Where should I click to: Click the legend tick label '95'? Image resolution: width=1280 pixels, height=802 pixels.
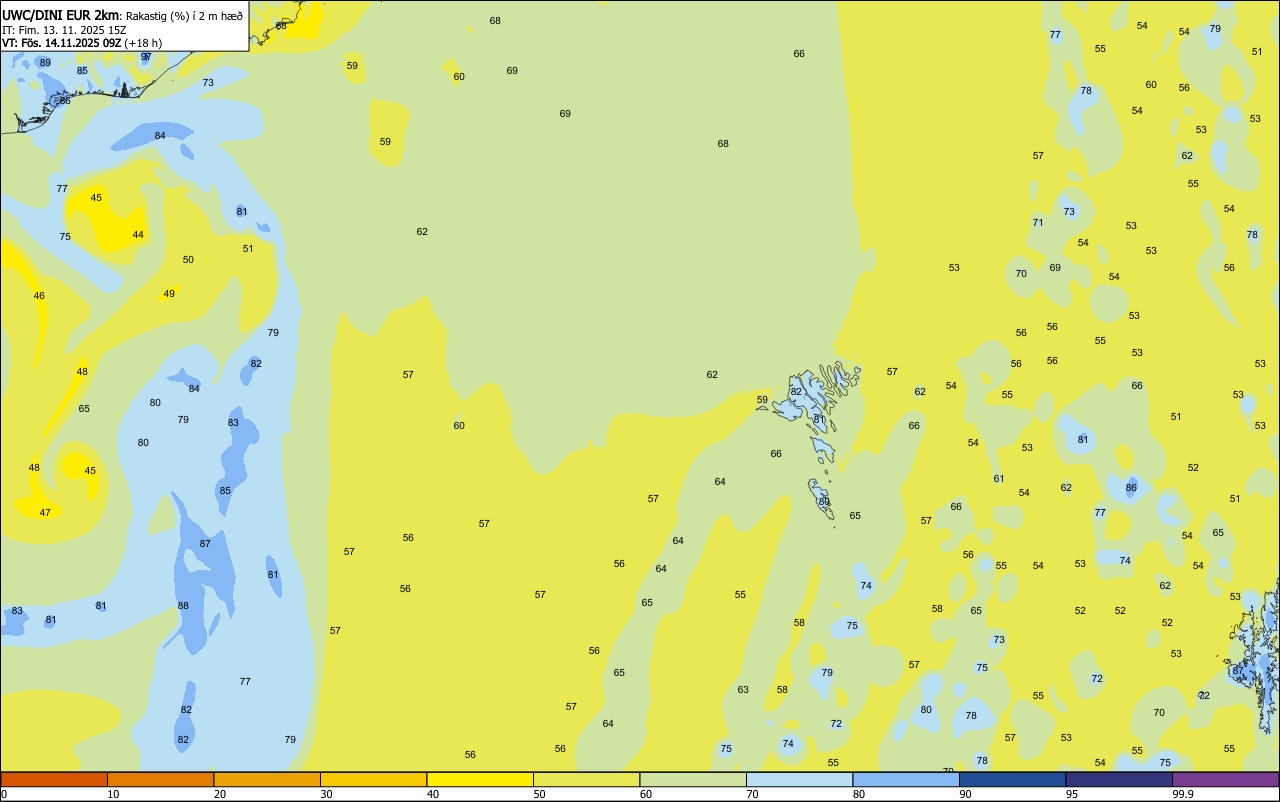coord(1072,794)
